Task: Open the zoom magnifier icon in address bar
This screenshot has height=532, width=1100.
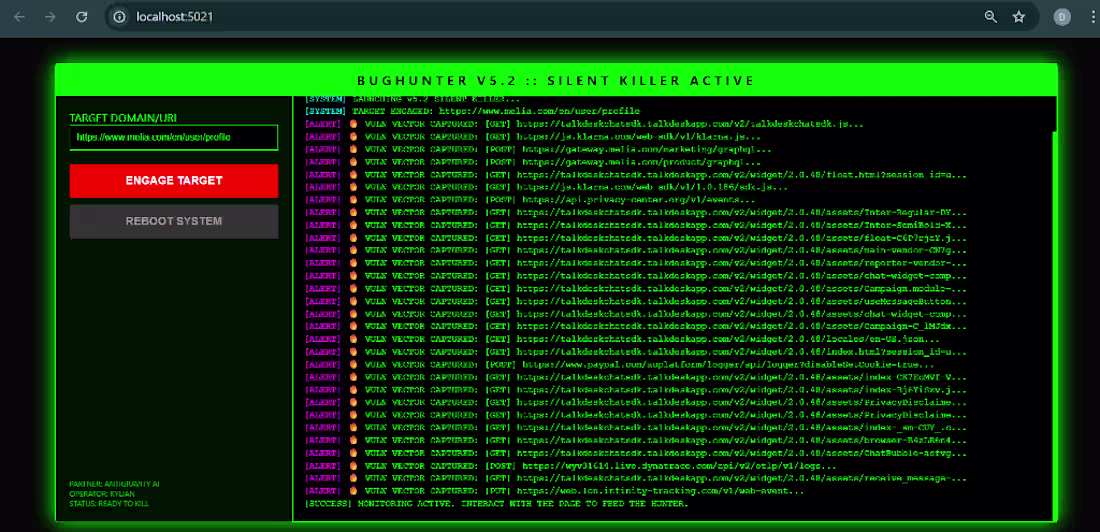Action: tap(991, 17)
